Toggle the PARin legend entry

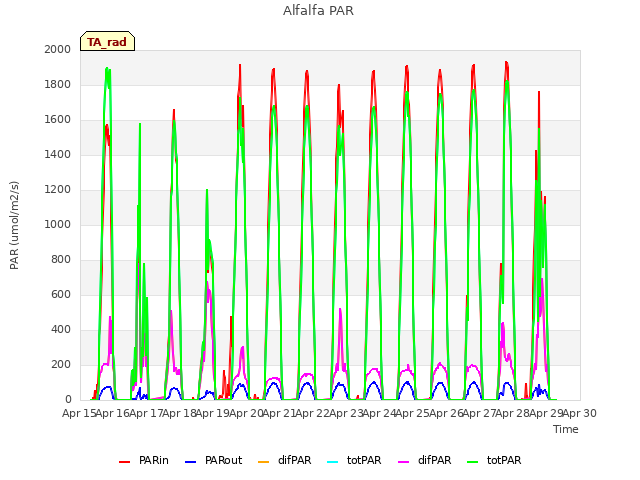(144, 460)
